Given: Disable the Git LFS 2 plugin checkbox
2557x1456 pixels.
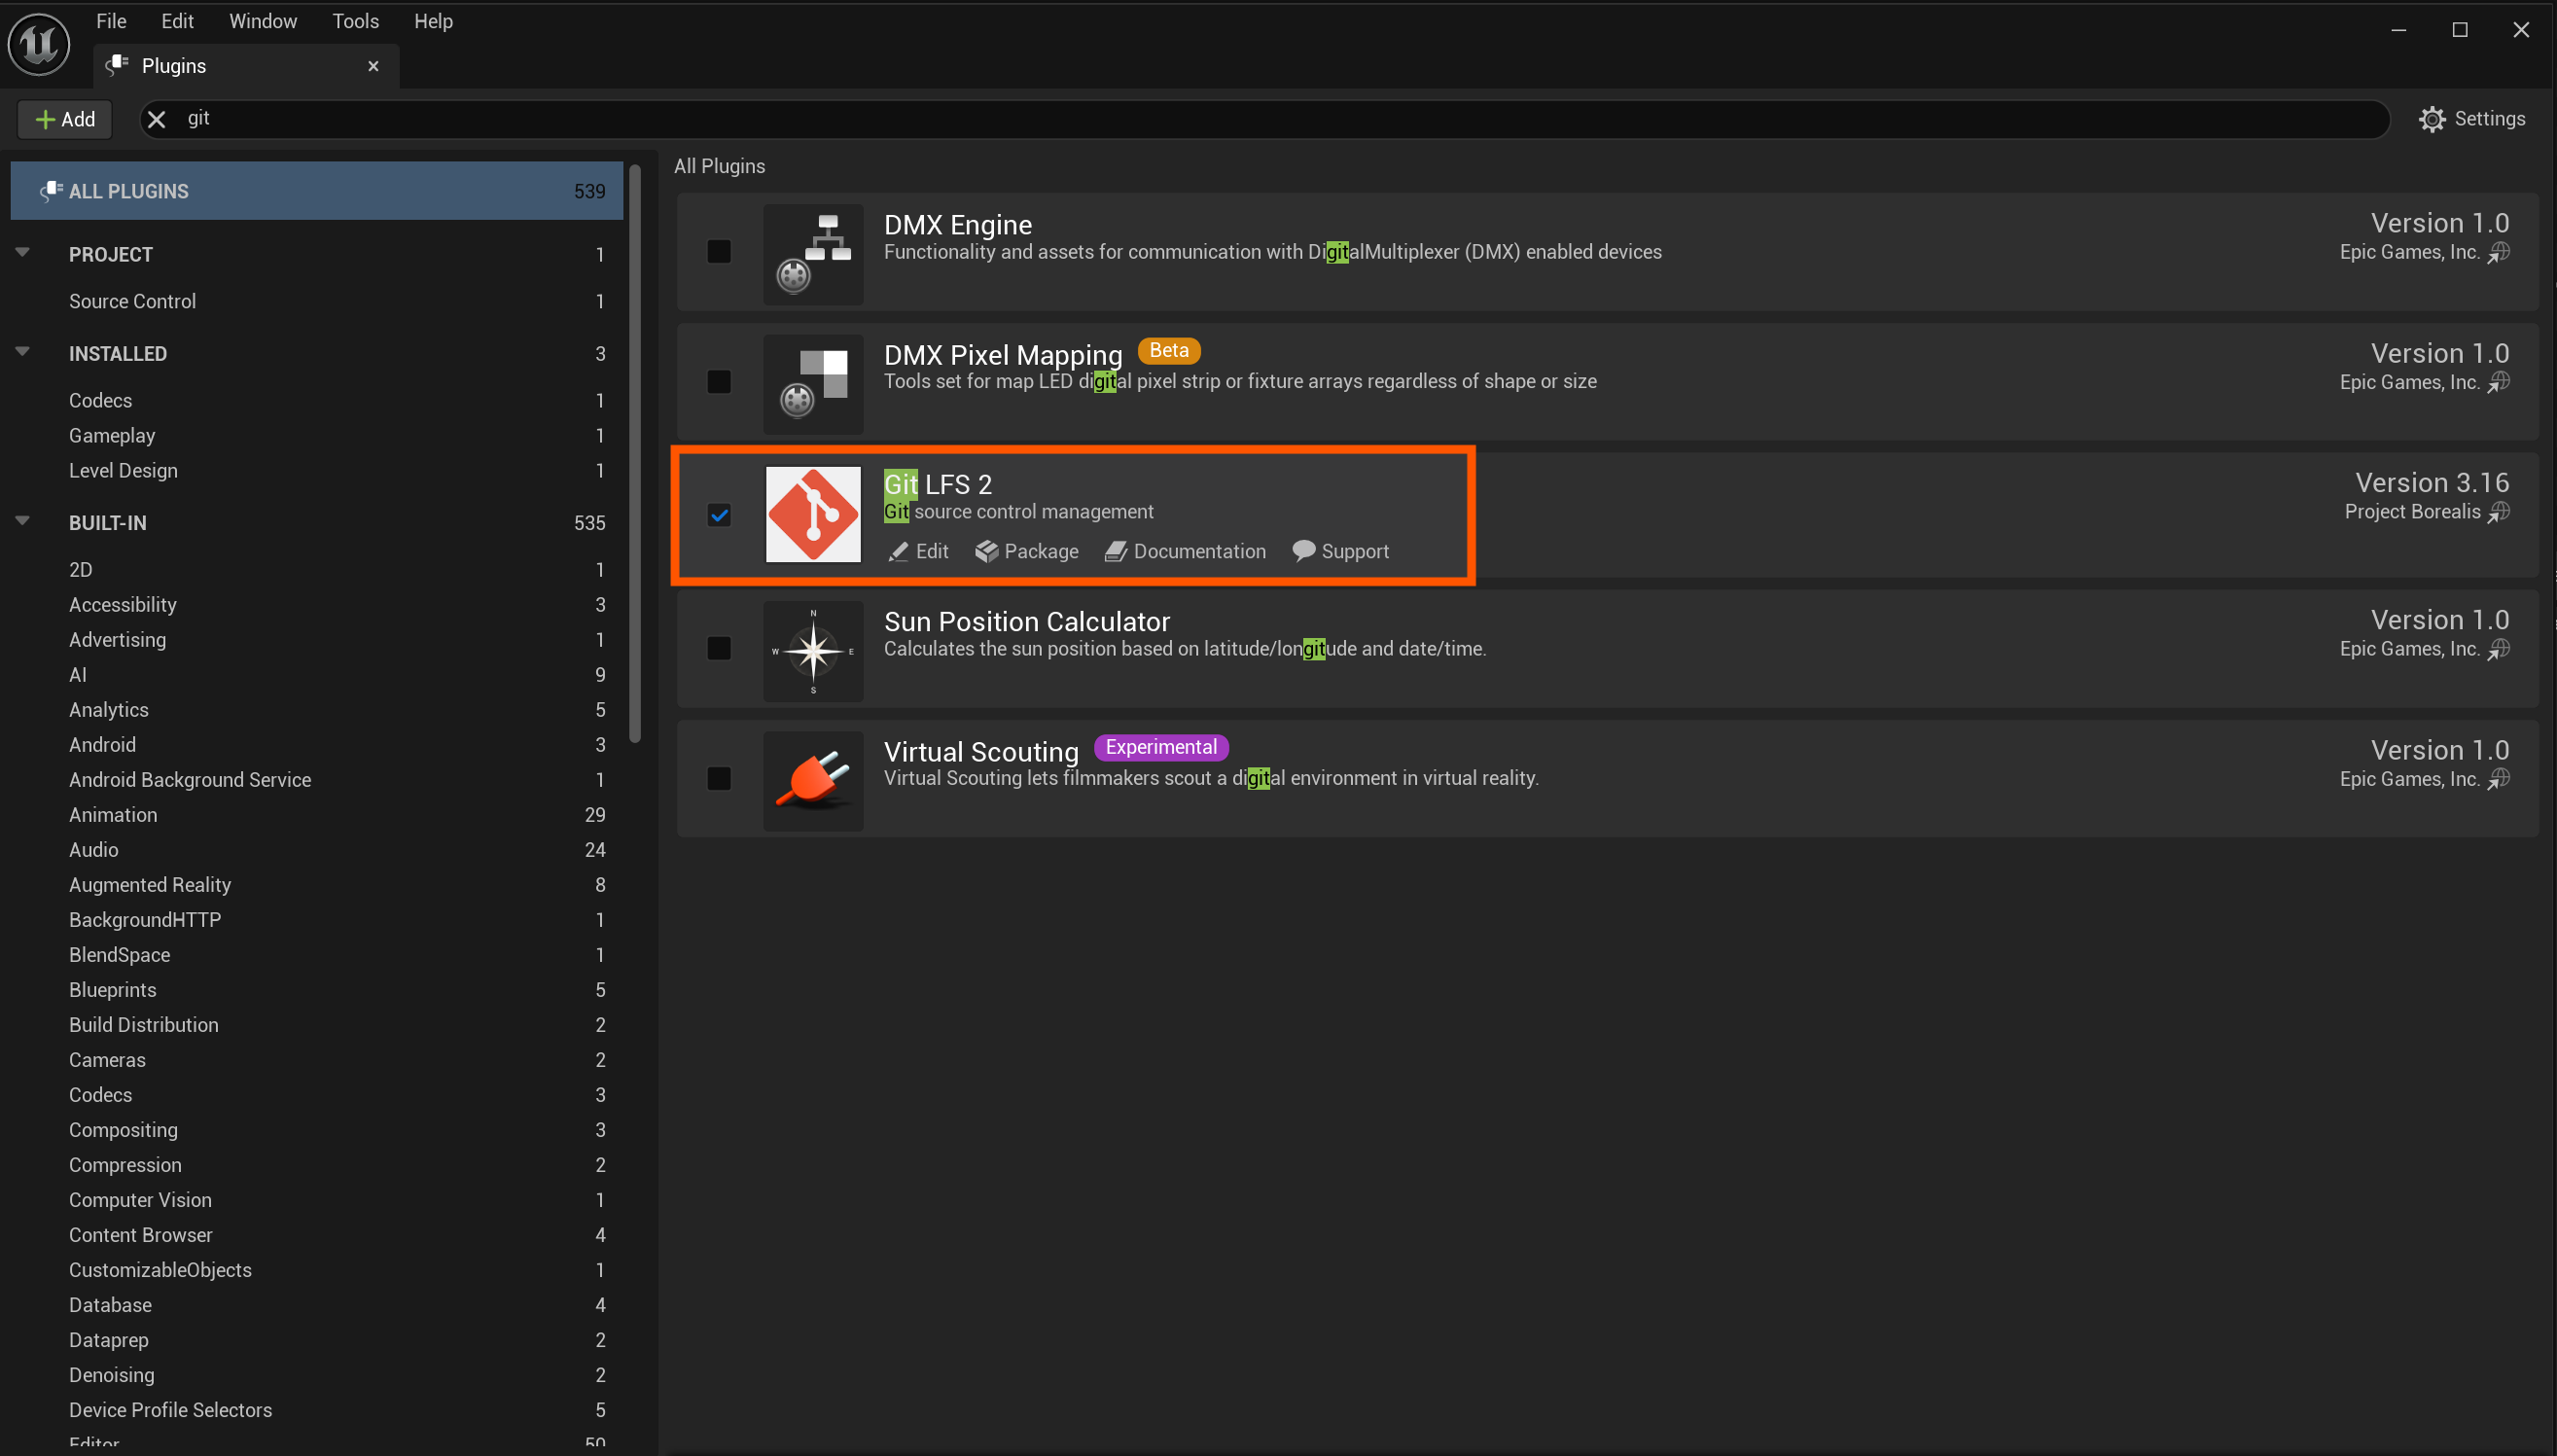Looking at the screenshot, I should pos(719,515).
